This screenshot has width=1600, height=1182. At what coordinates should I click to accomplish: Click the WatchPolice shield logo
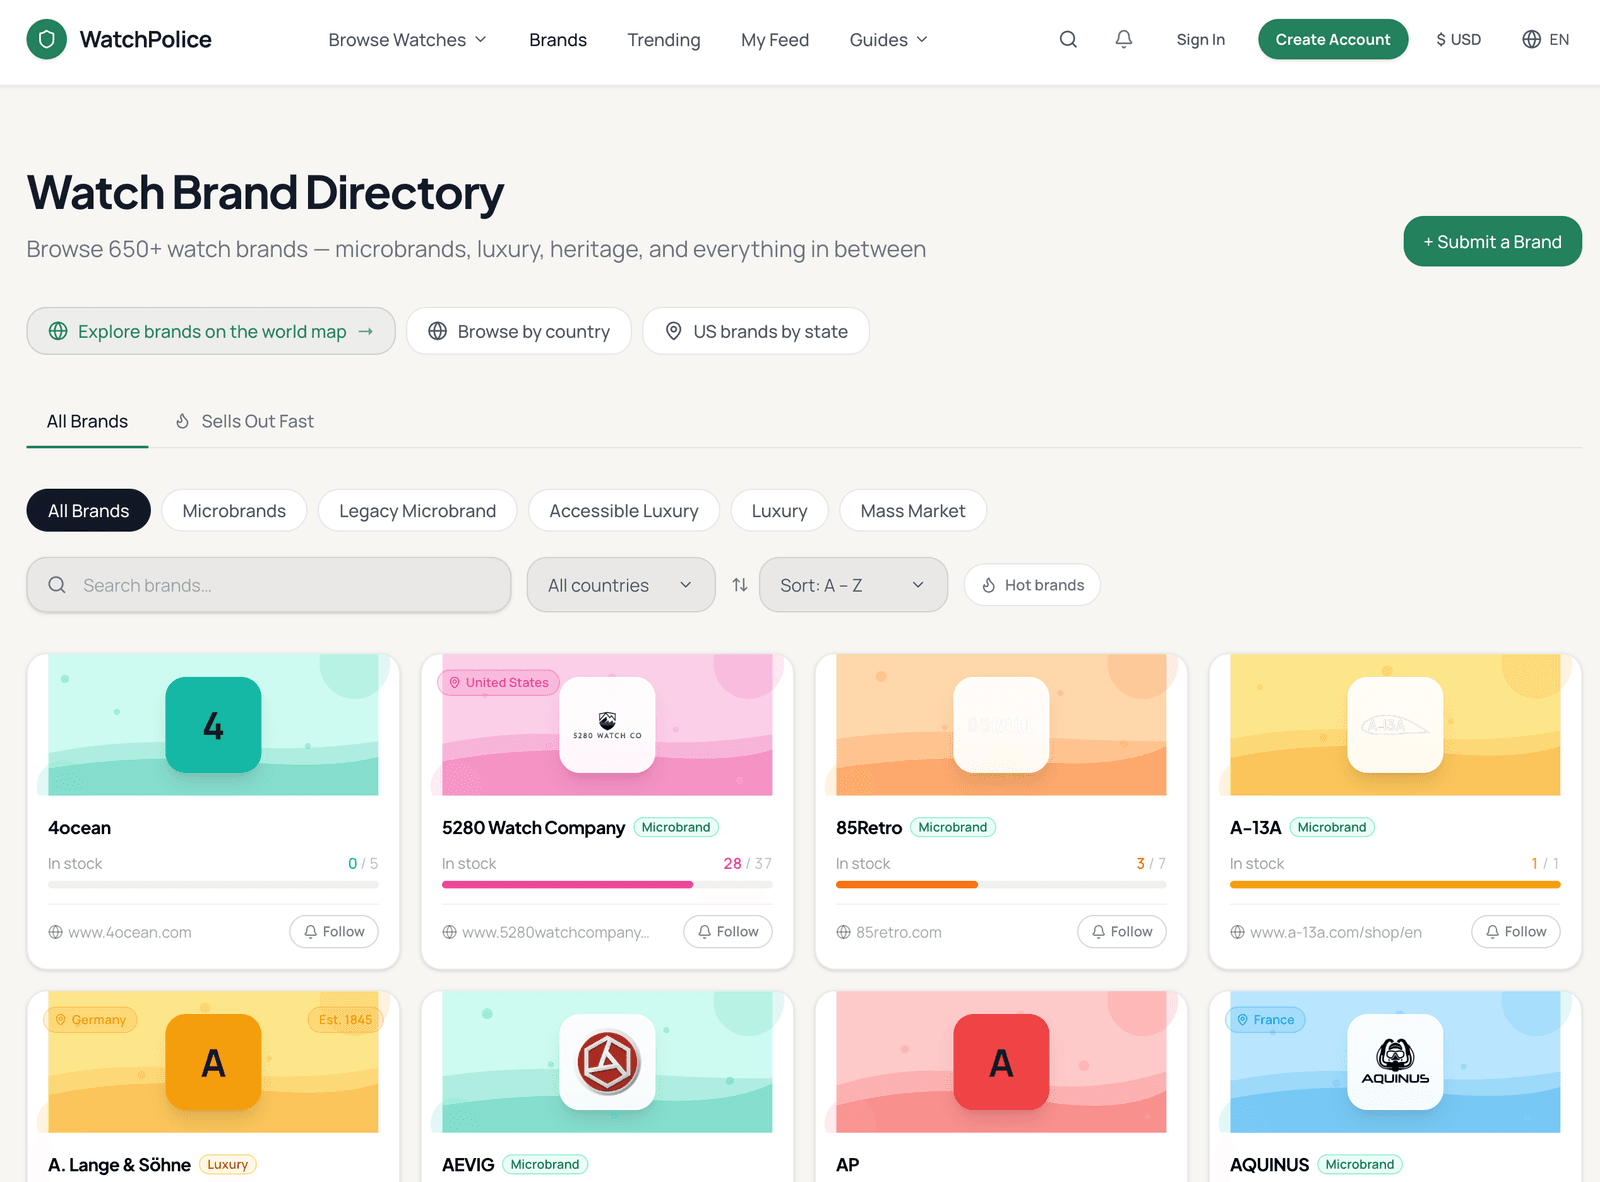tap(46, 39)
